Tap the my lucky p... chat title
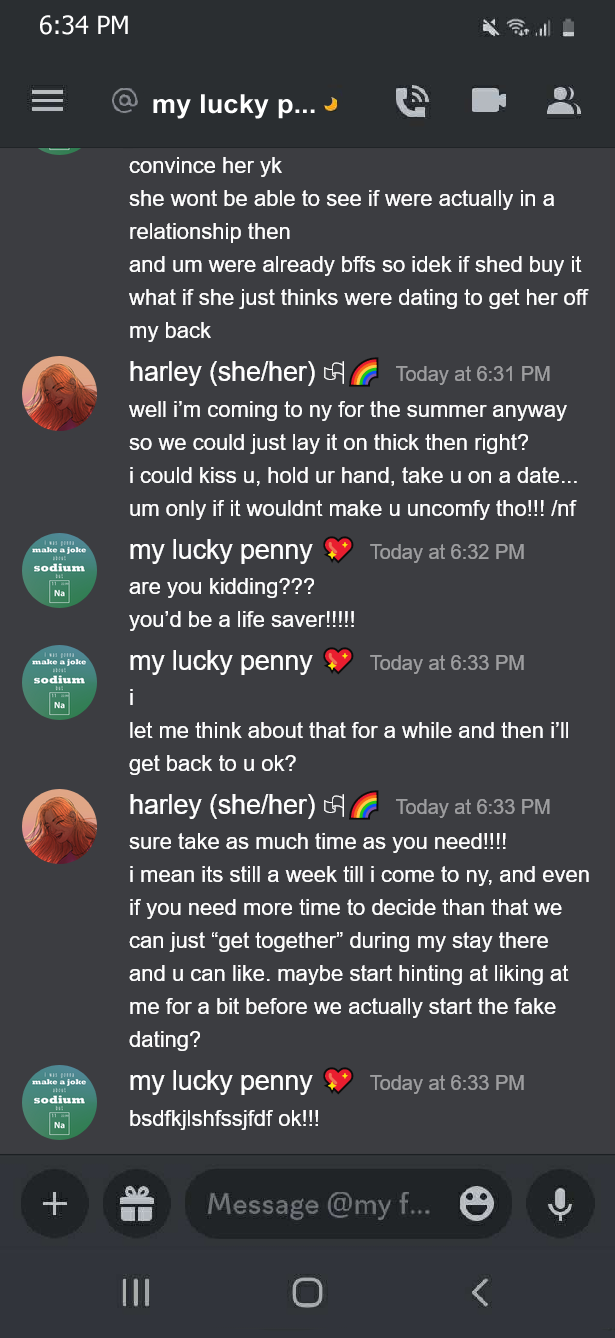 pyautogui.click(x=233, y=103)
